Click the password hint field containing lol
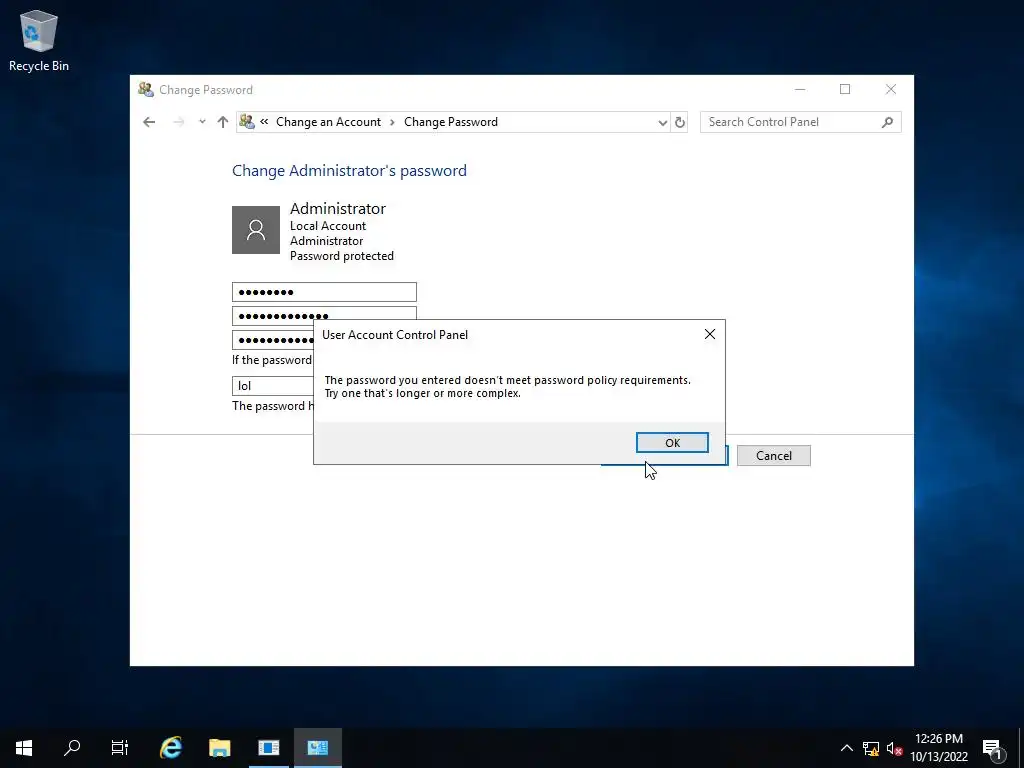 point(273,386)
